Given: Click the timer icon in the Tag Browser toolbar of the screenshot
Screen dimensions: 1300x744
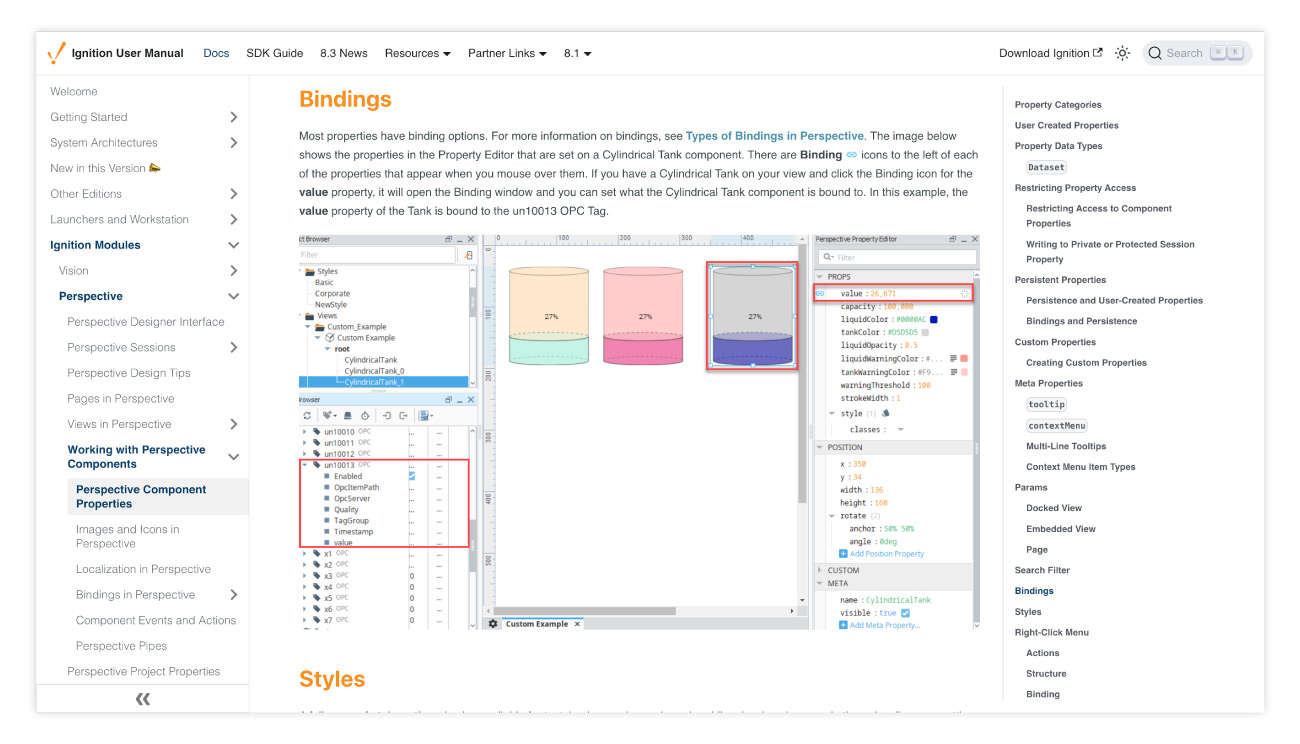Looking at the screenshot, I should point(365,416).
